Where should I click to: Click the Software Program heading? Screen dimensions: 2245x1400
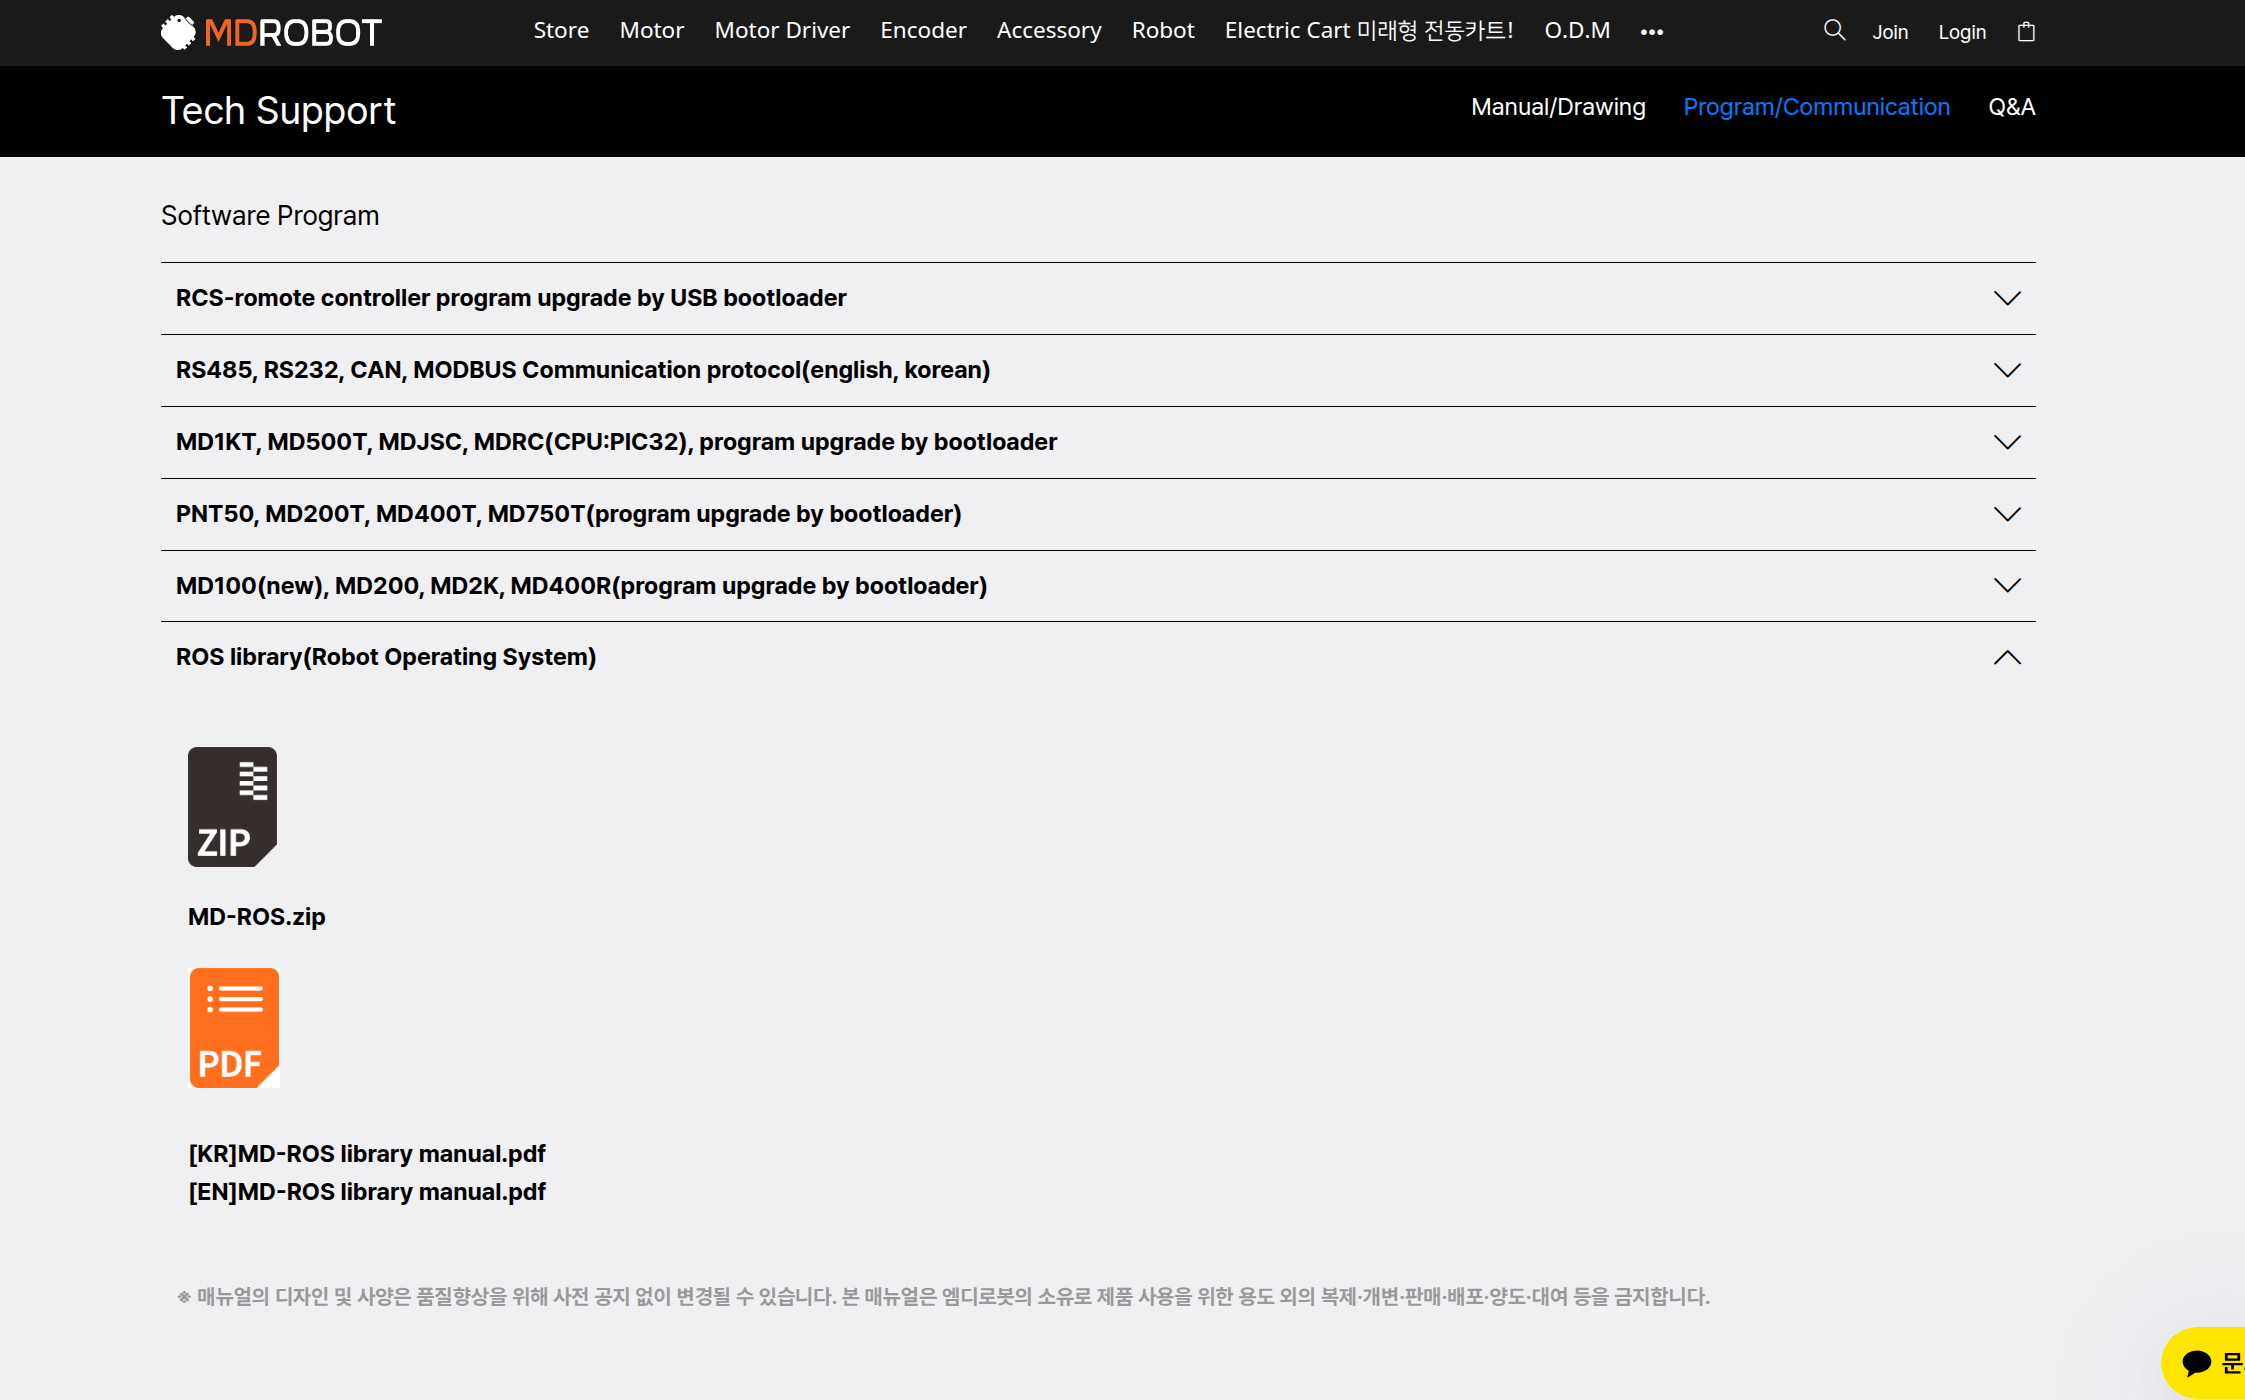pos(270,216)
